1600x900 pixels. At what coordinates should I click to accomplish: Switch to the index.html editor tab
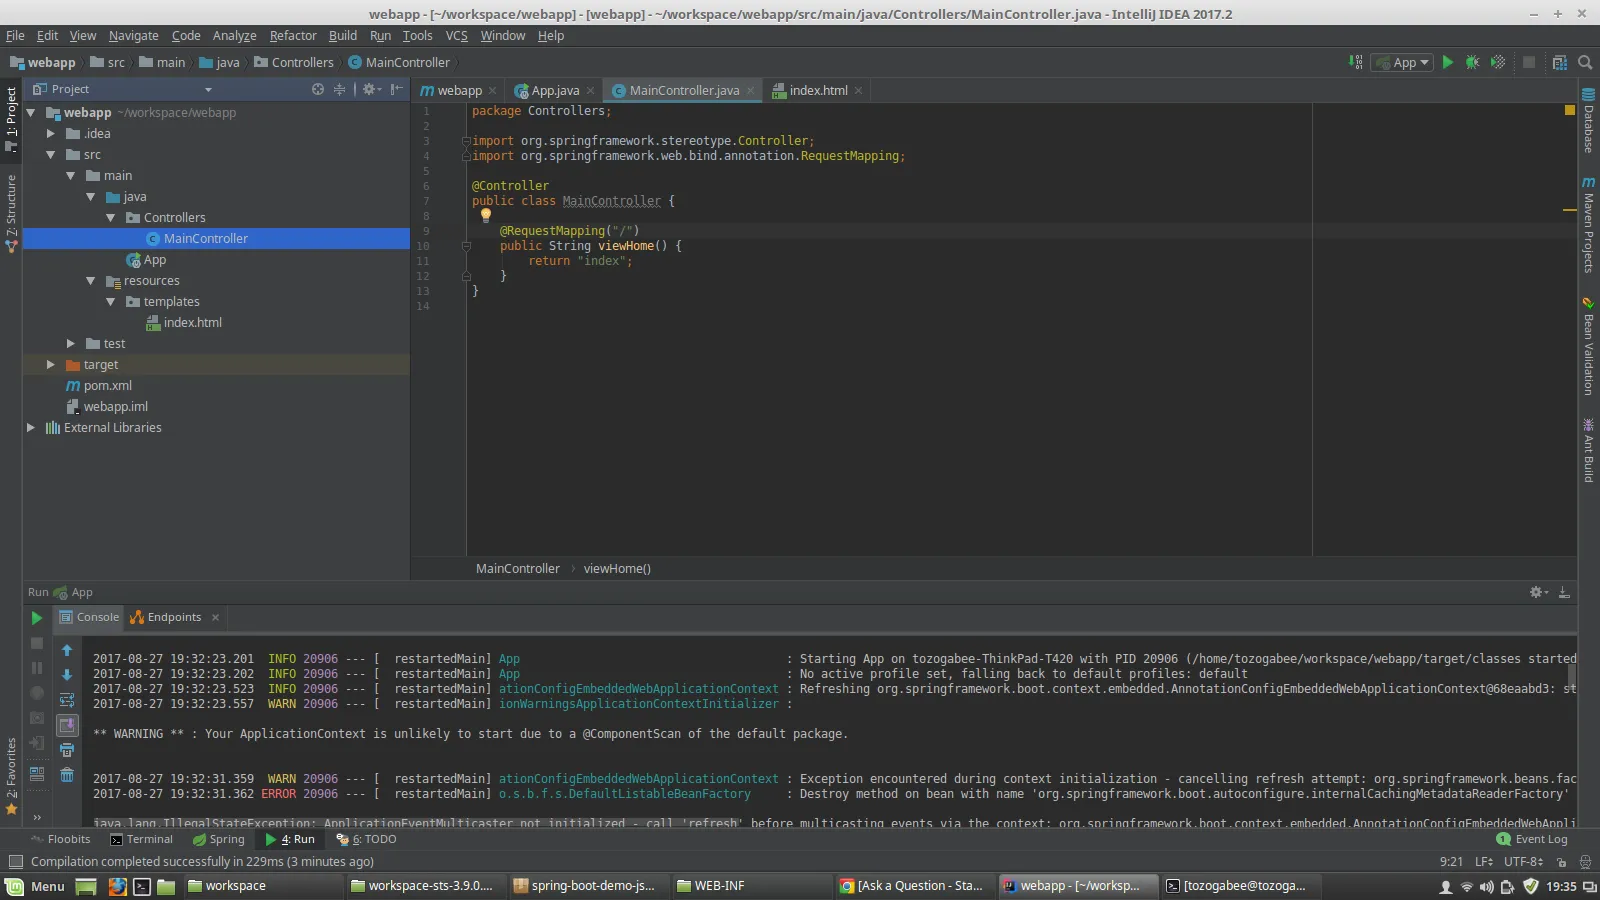(x=818, y=90)
